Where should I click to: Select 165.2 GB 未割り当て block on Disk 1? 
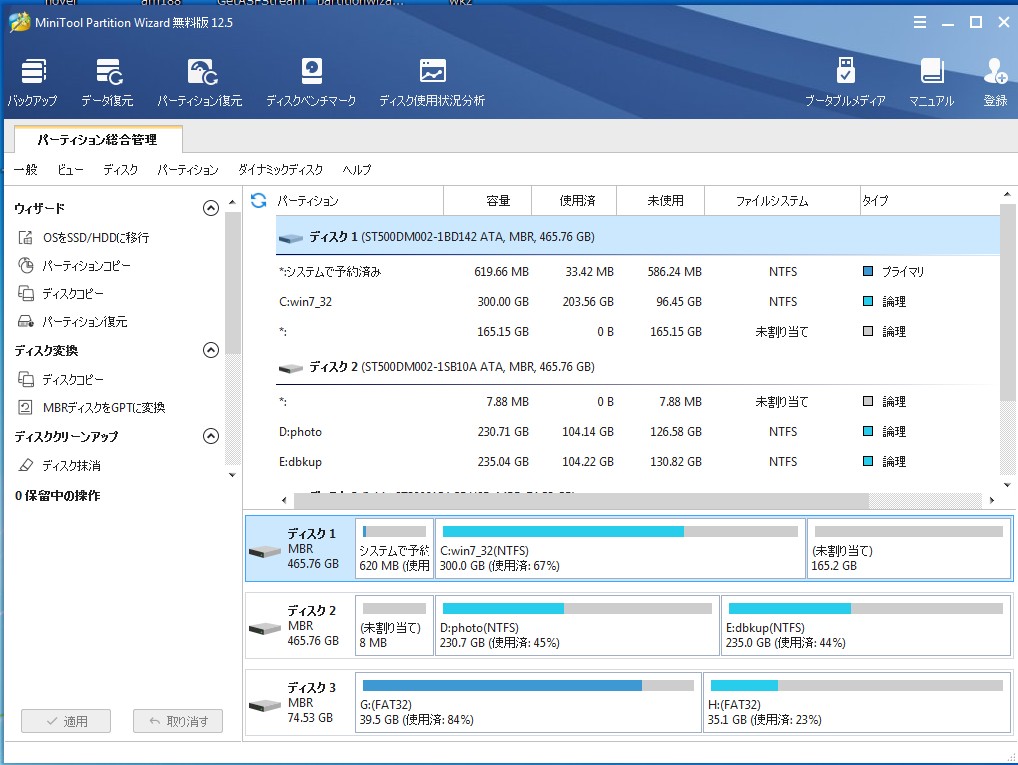point(909,549)
